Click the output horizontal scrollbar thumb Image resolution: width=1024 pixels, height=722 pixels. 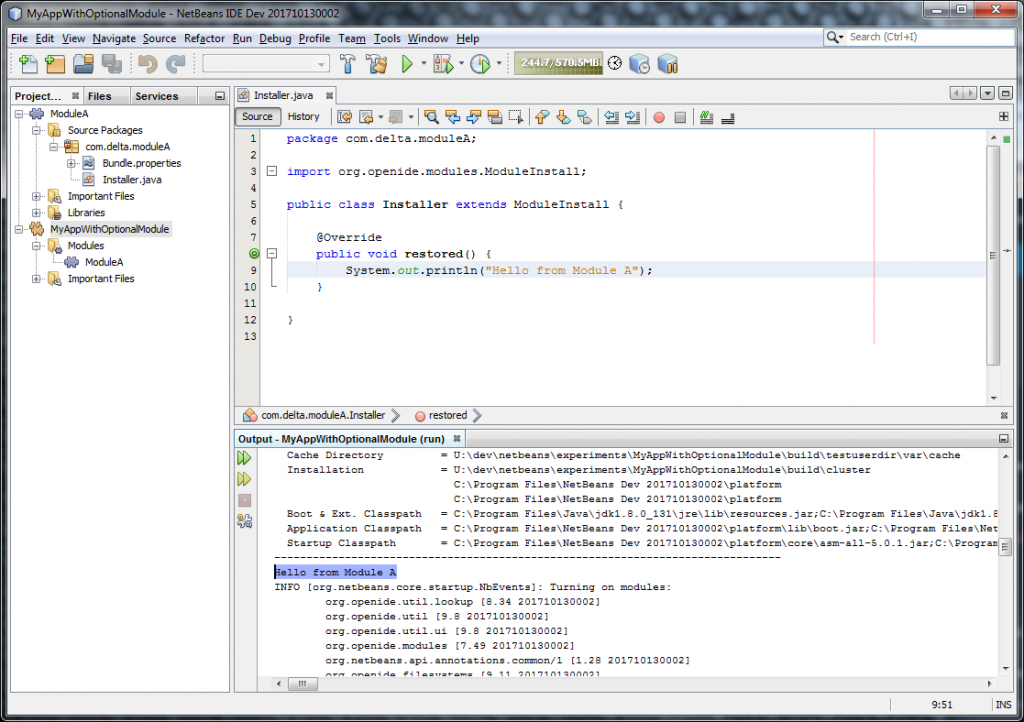(302, 683)
